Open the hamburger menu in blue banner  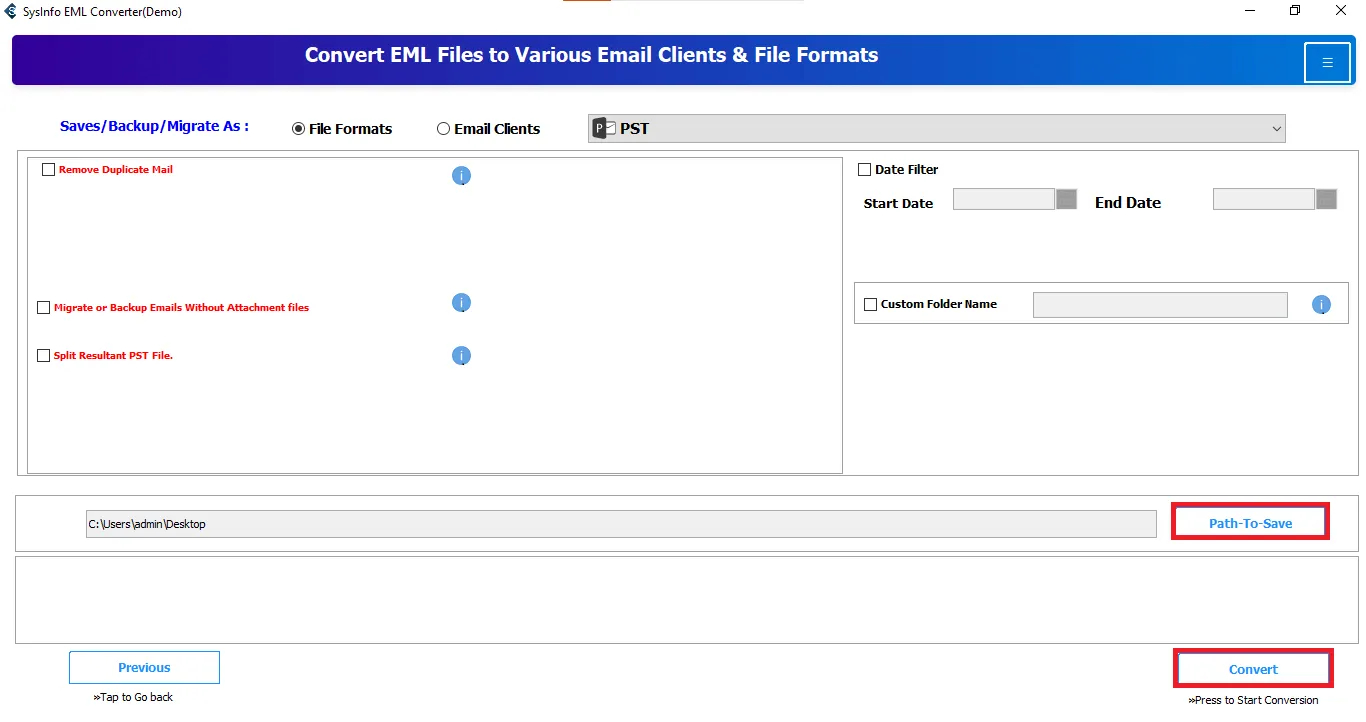pos(1327,63)
